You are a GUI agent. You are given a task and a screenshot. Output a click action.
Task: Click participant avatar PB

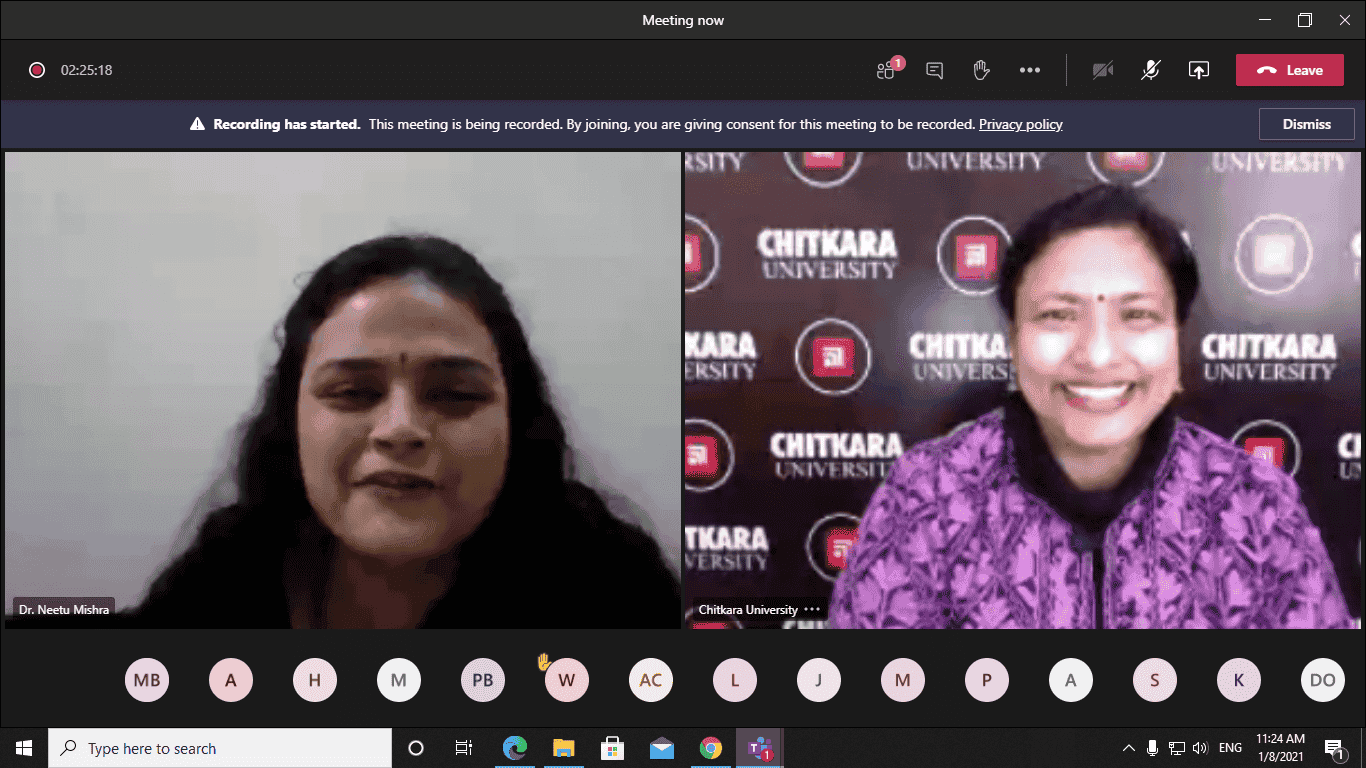(483, 681)
